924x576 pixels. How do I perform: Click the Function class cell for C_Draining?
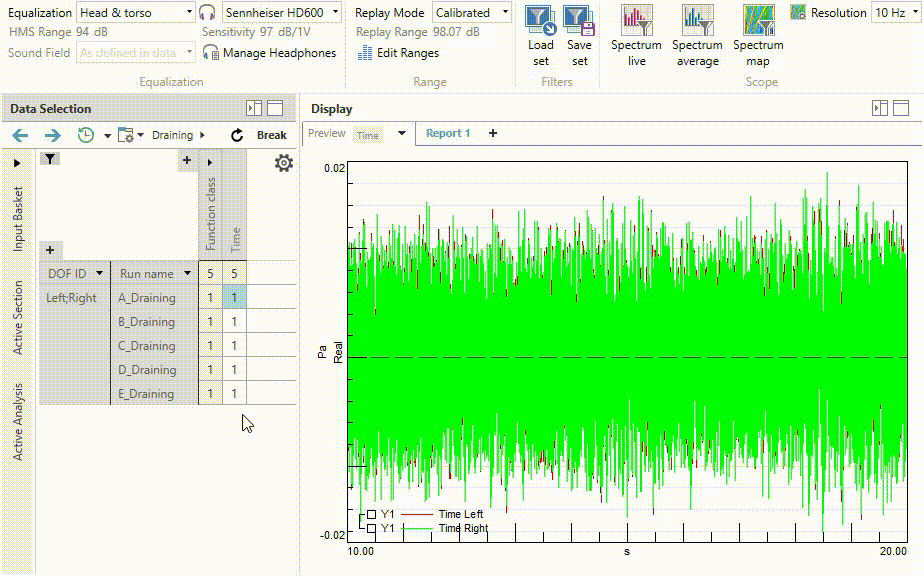pyautogui.click(x=210, y=346)
